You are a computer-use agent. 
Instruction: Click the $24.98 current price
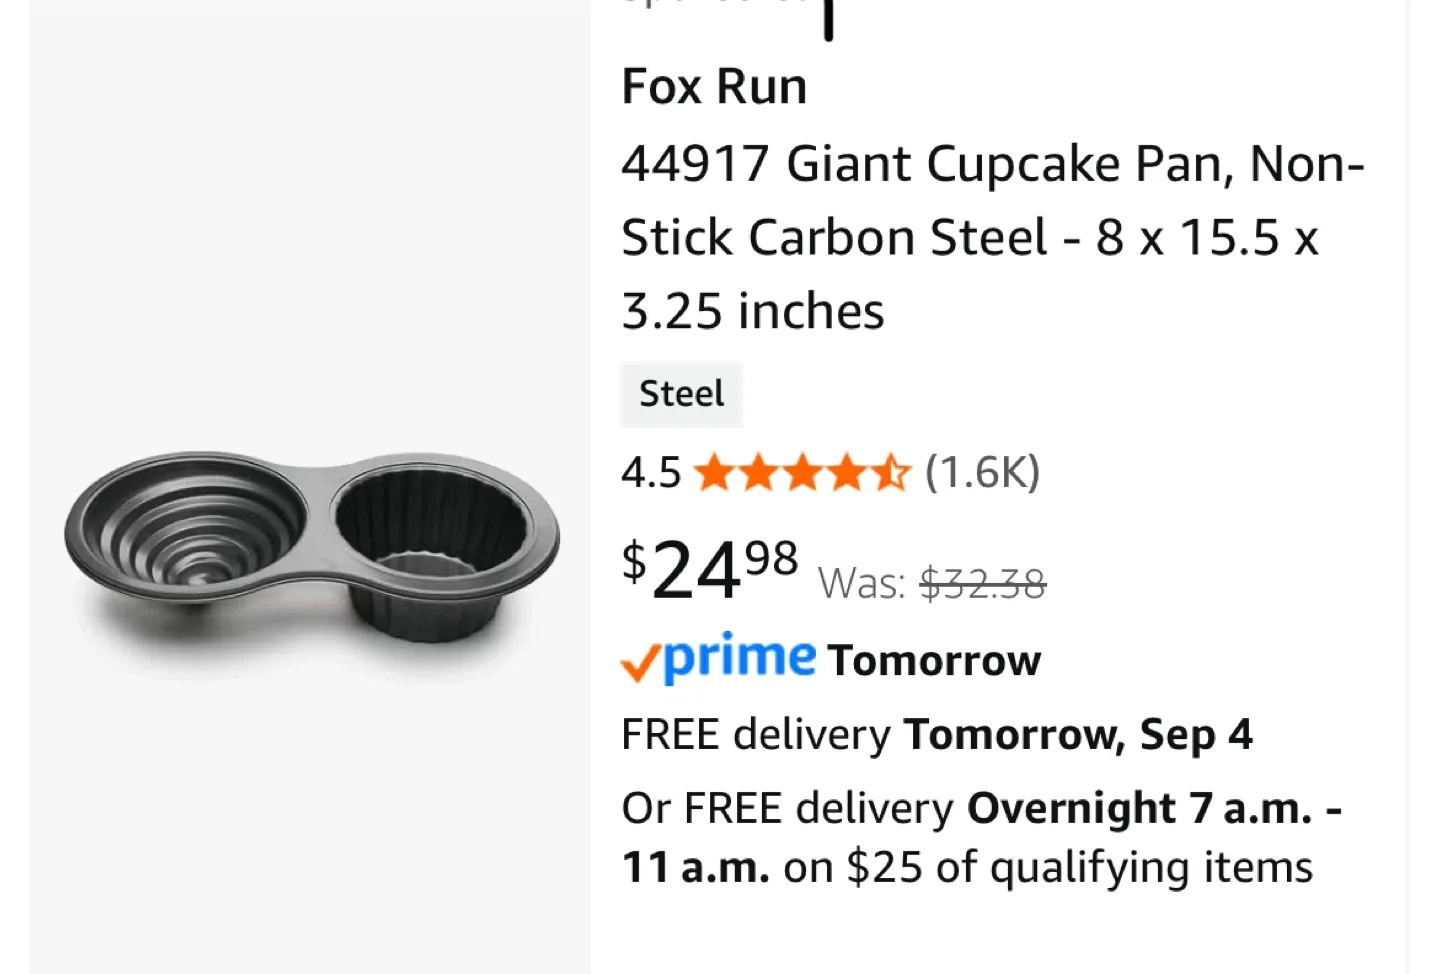706,572
